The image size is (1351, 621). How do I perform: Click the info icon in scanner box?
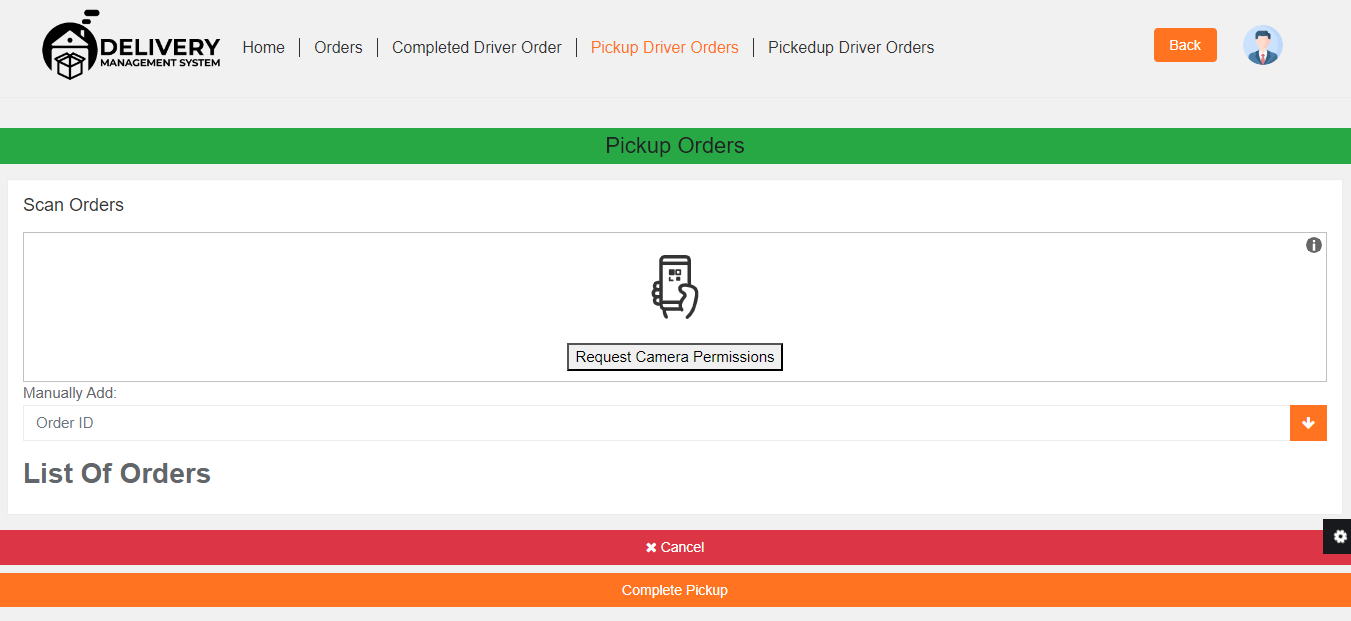pyautogui.click(x=1313, y=245)
